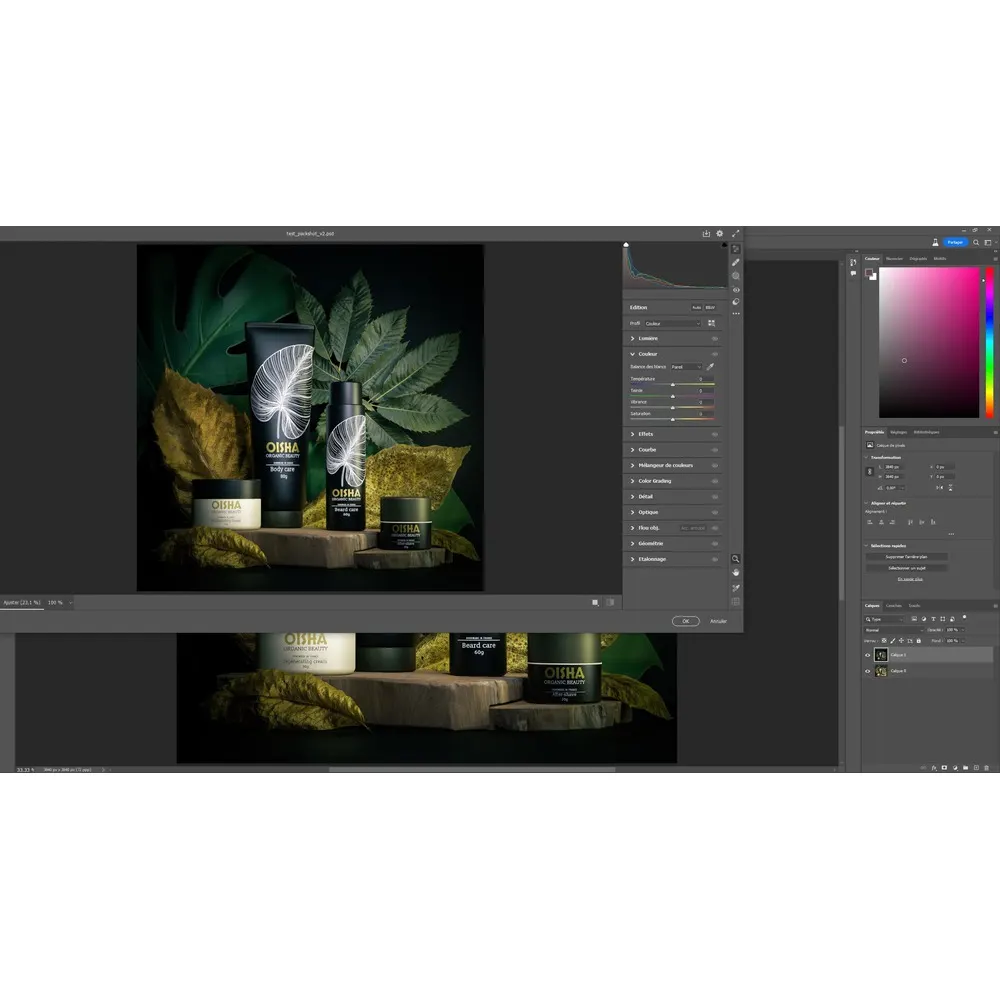Click Annuler to cancel Camera Raw

coord(718,621)
